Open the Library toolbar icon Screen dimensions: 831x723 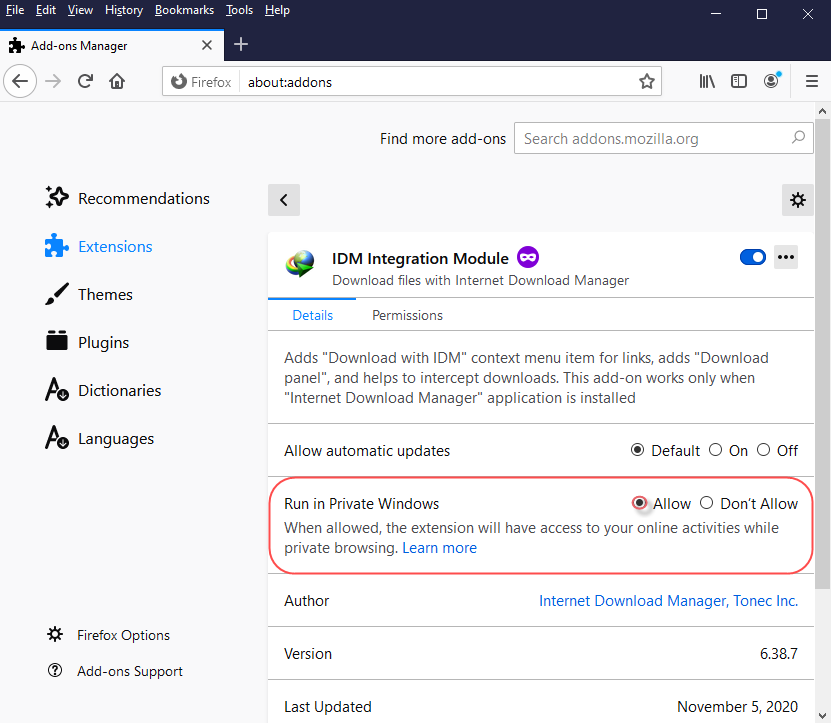click(707, 82)
